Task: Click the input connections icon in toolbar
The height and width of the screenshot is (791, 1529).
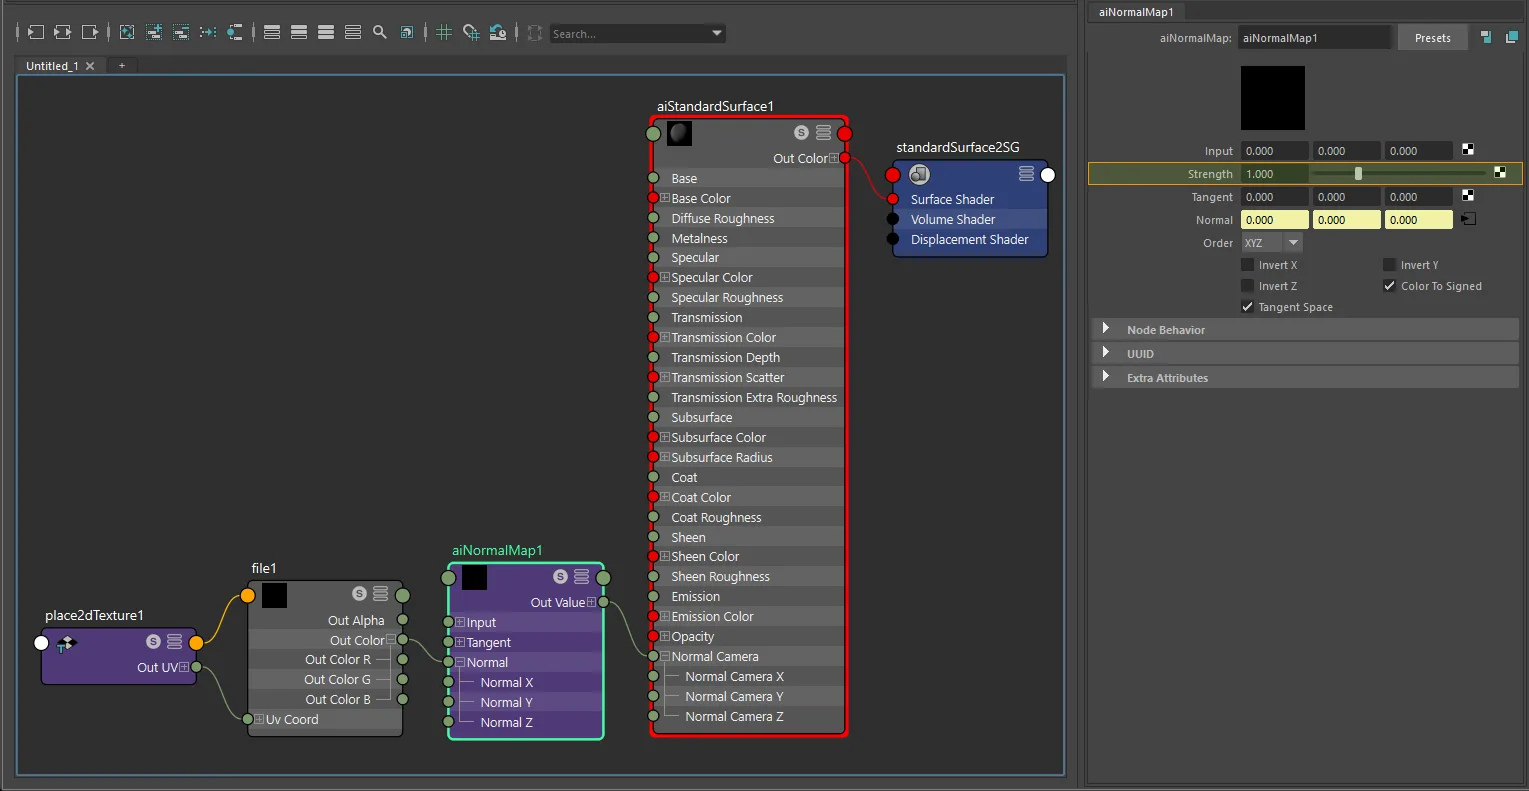Action: click(x=35, y=33)
